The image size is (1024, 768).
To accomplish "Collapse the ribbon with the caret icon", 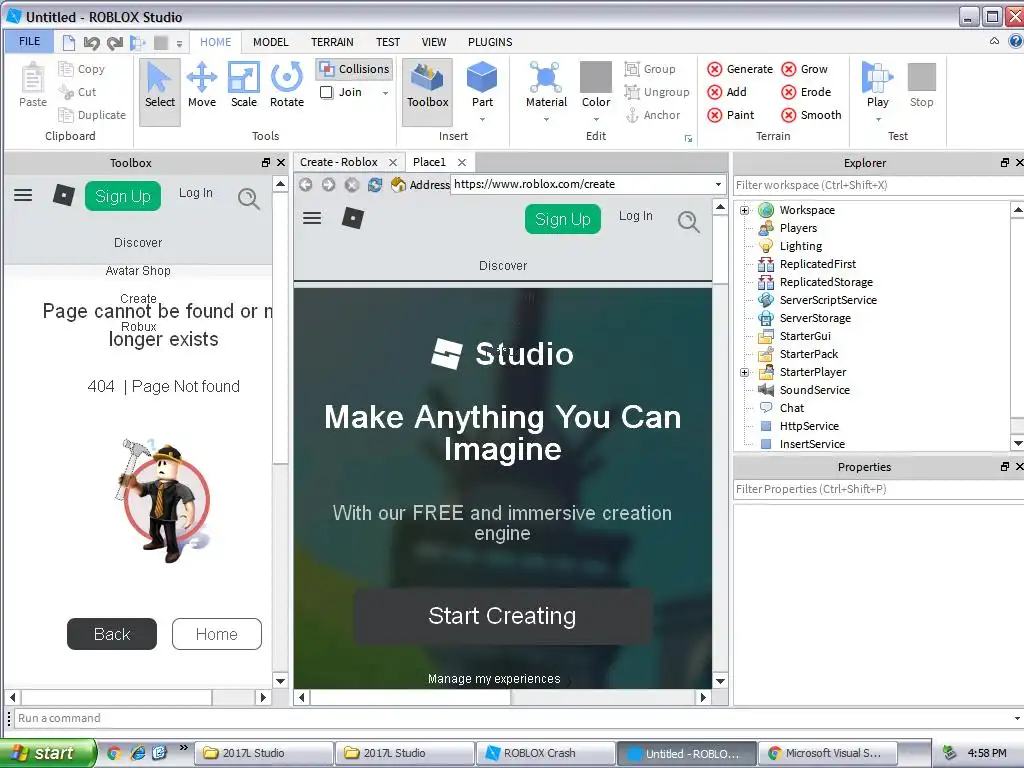I will [994, 41].
